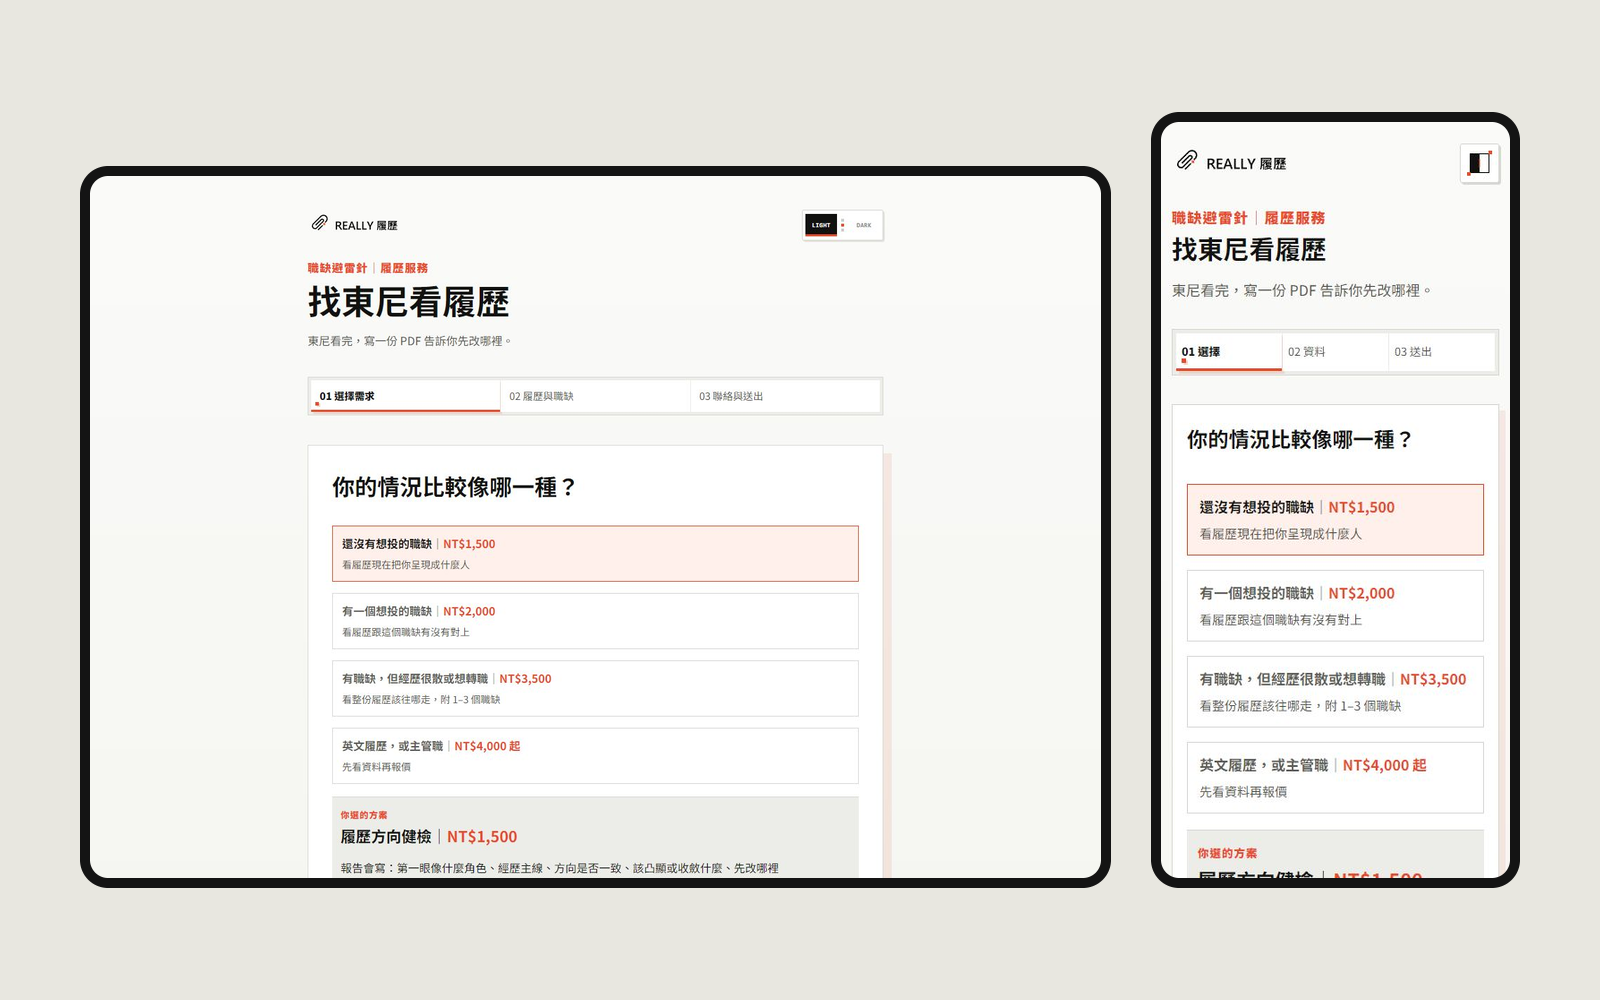The height and width of the screenshot is (1000, 1600).
Task: Click 履歷服務 link in mobile view
Action: (x=1295, y=218)
